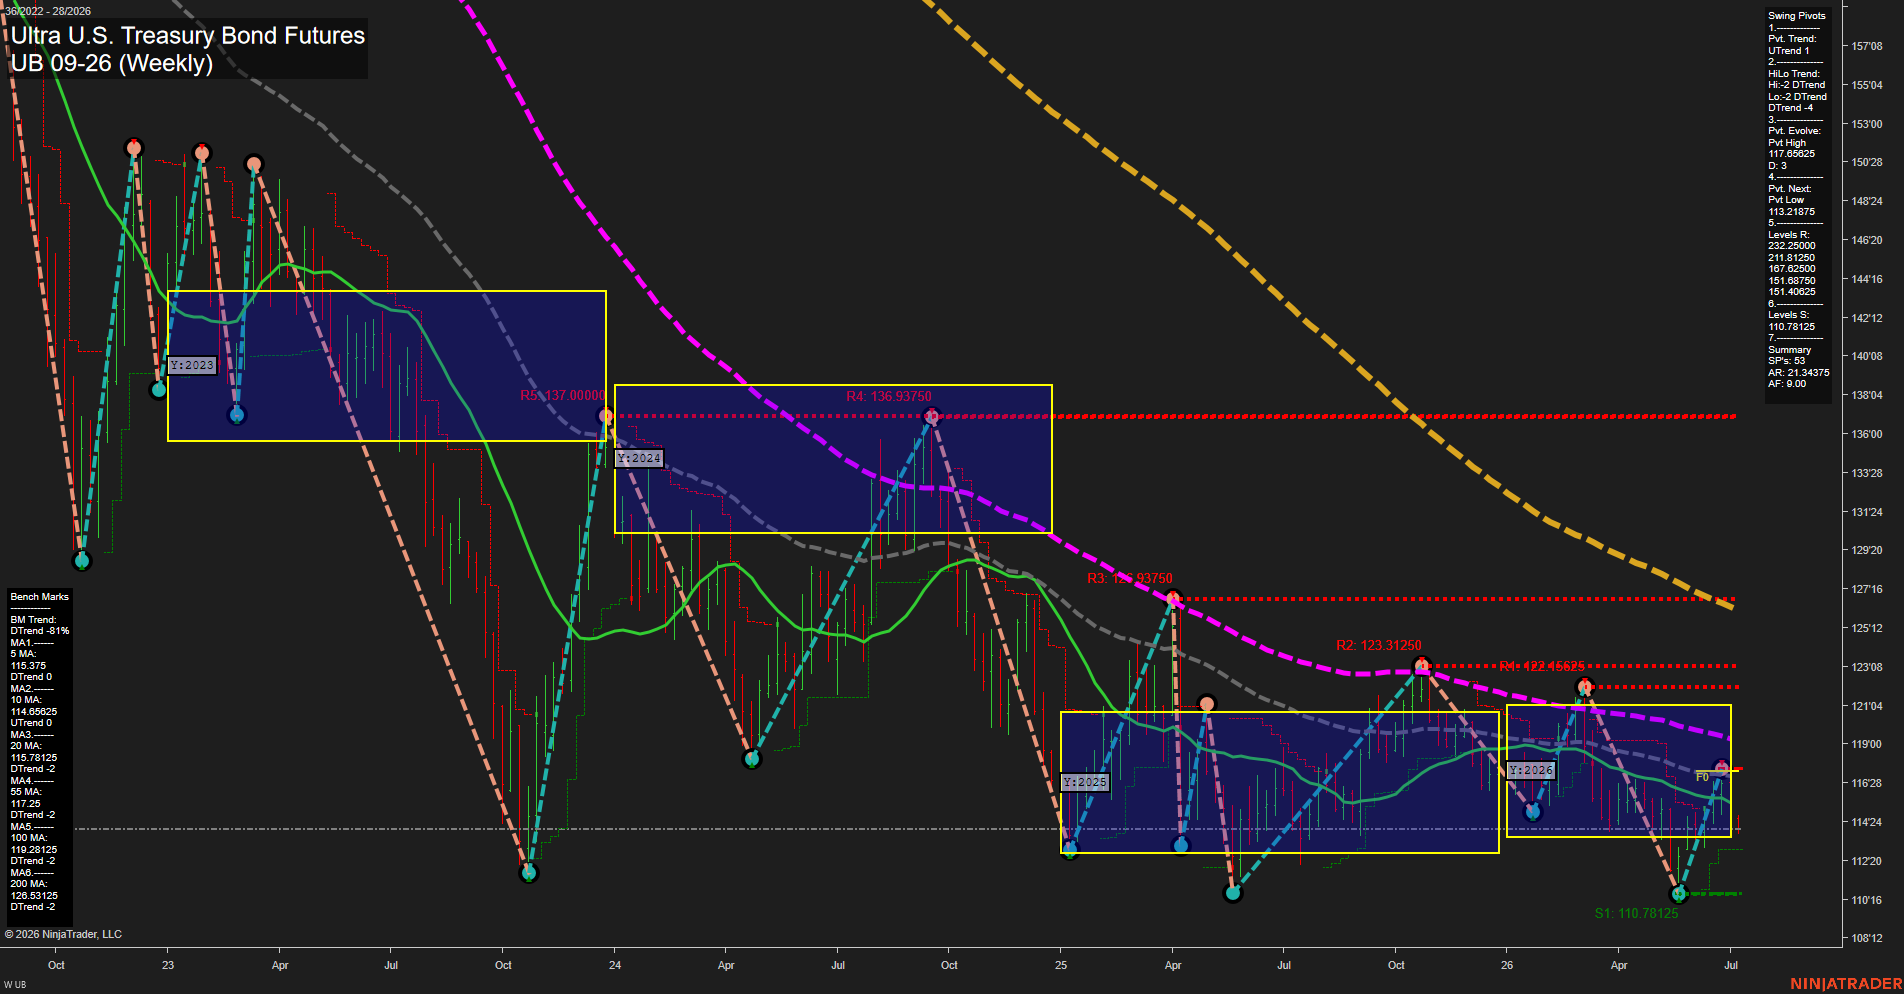Viewport: 1904px width, 994px height.
Task: Click the 5 MA: label
Action: 25,654
